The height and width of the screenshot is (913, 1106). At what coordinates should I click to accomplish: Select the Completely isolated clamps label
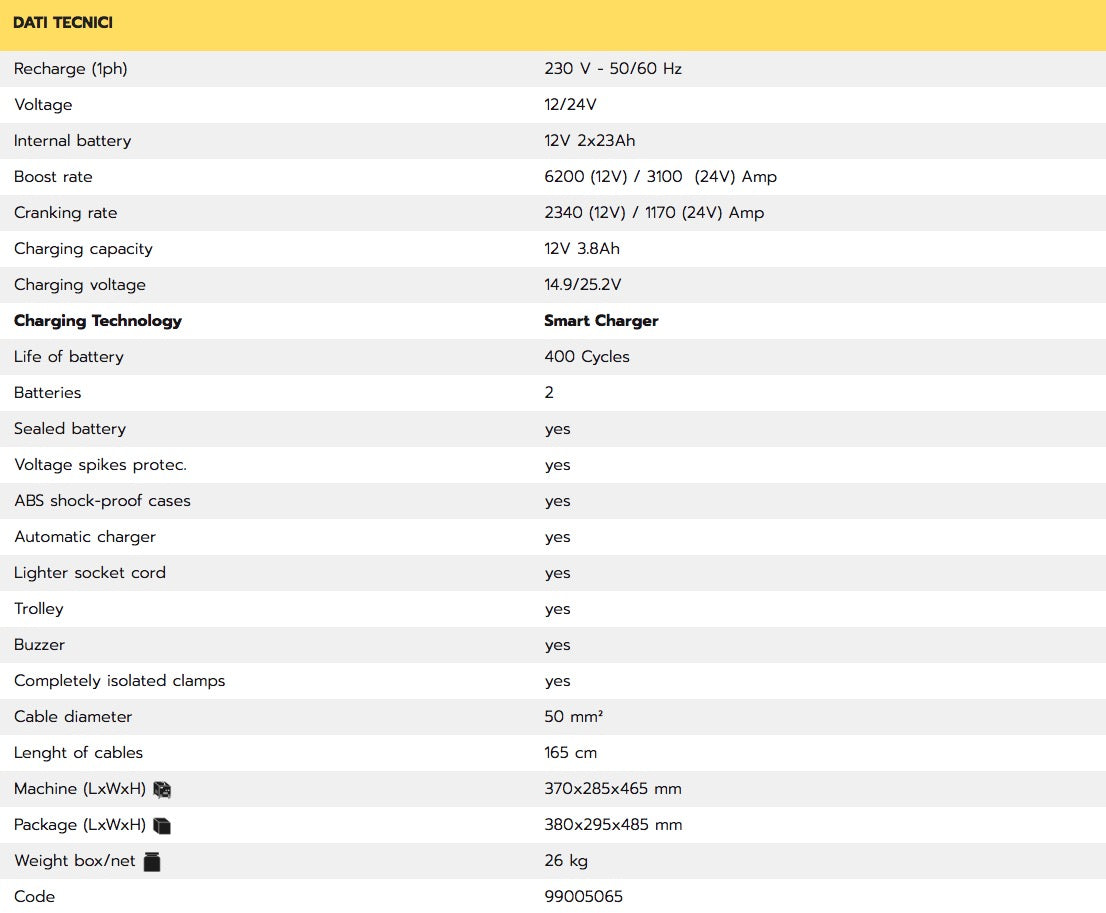click(x=119, y=681)
